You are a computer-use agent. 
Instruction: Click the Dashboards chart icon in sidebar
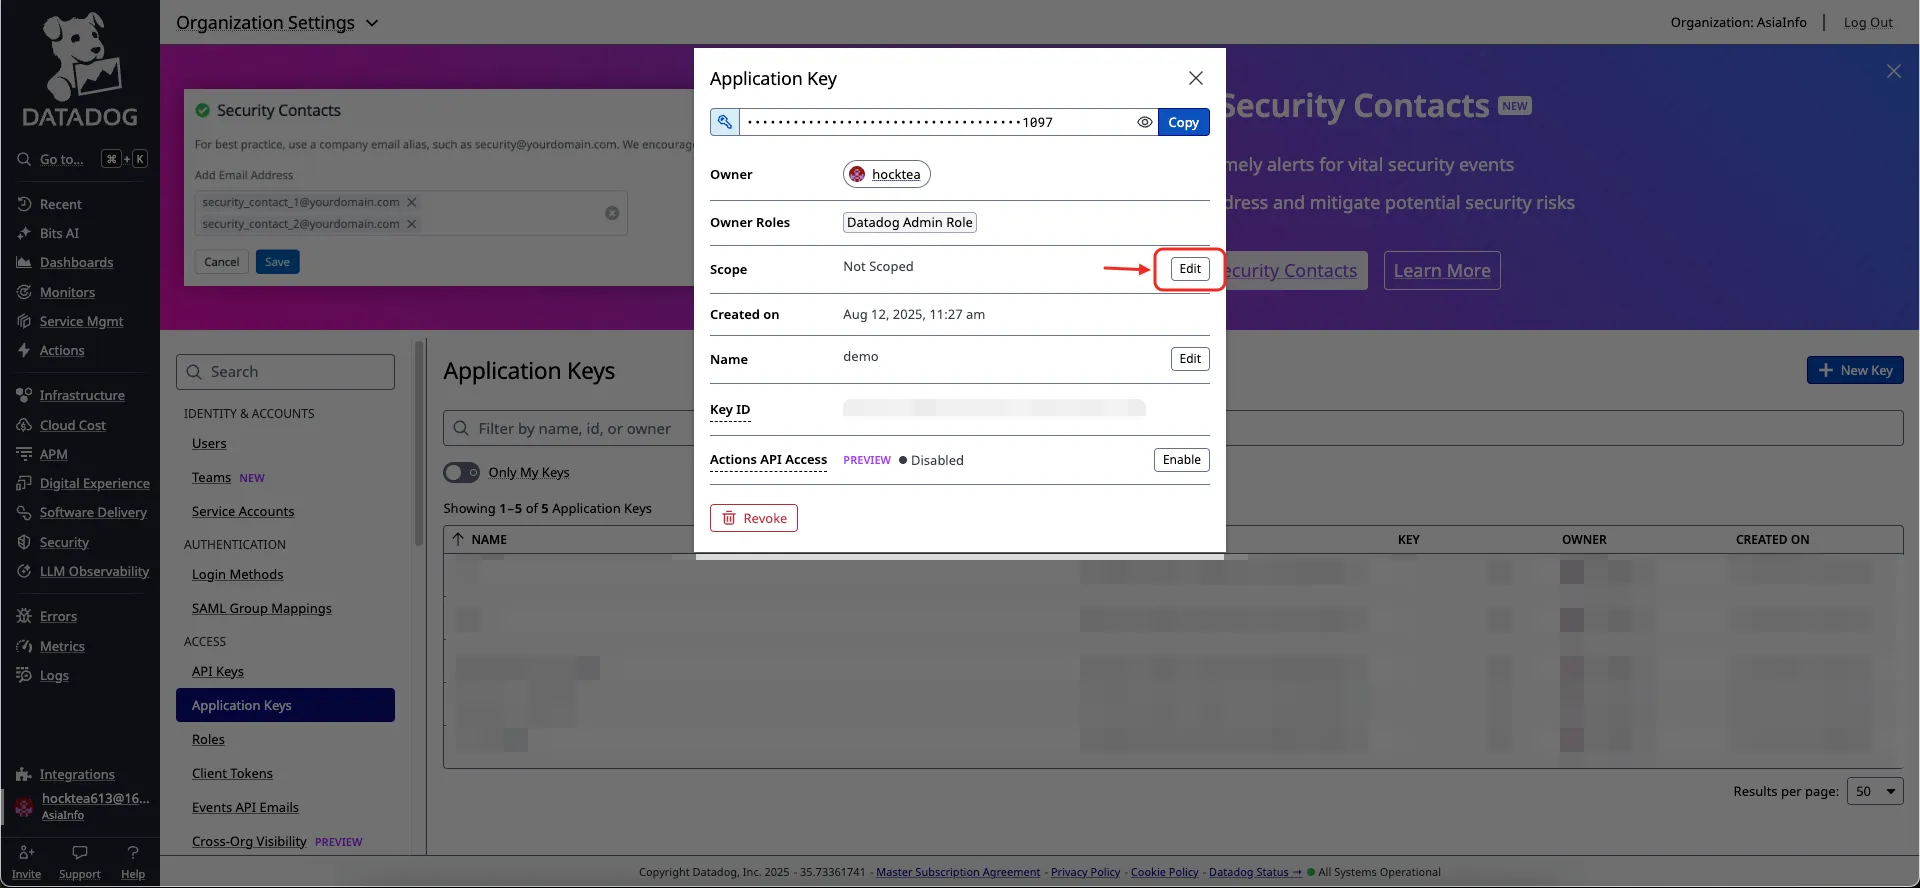pos(24,263)
